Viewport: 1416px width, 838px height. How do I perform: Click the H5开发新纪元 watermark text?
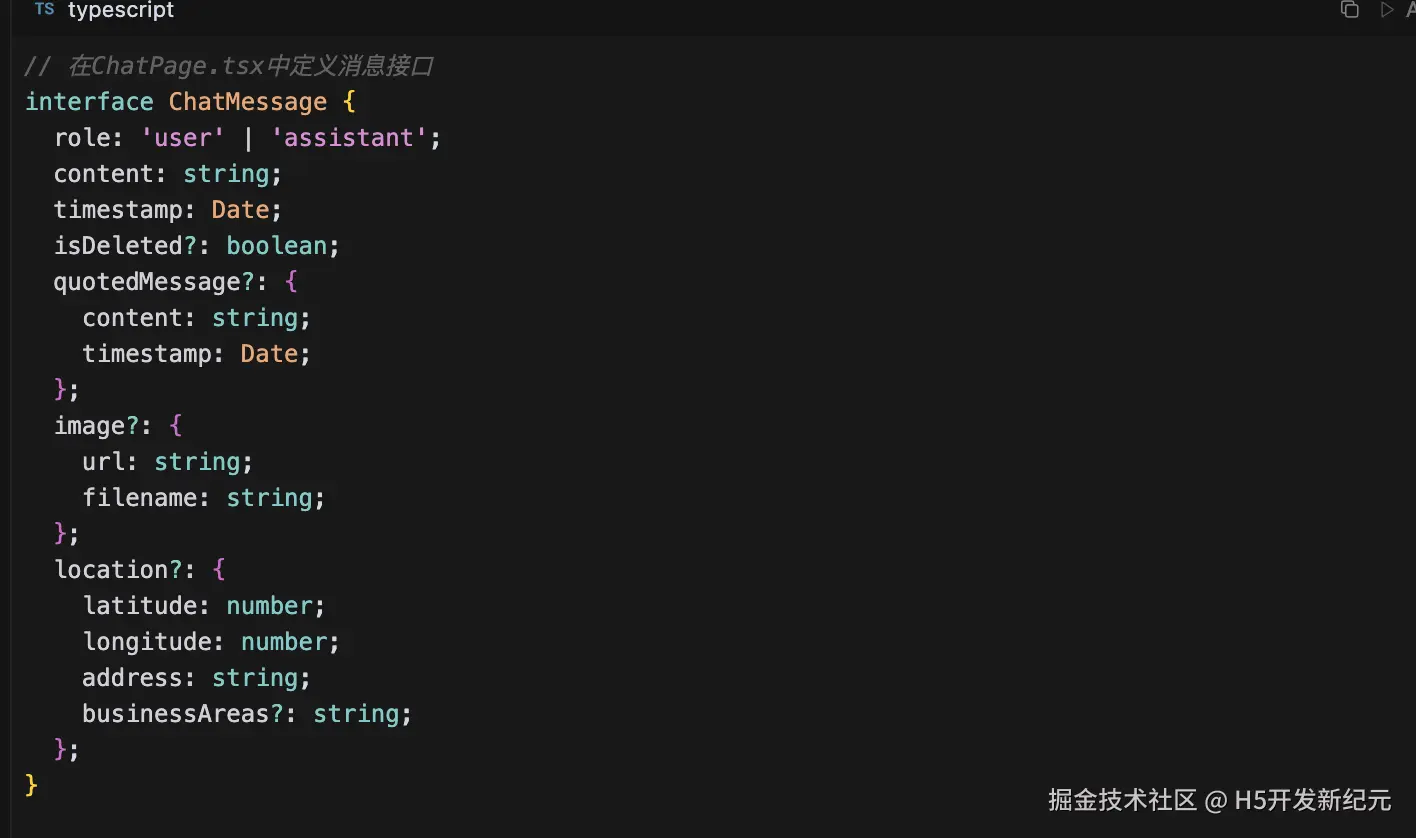tap(1312, 800)
